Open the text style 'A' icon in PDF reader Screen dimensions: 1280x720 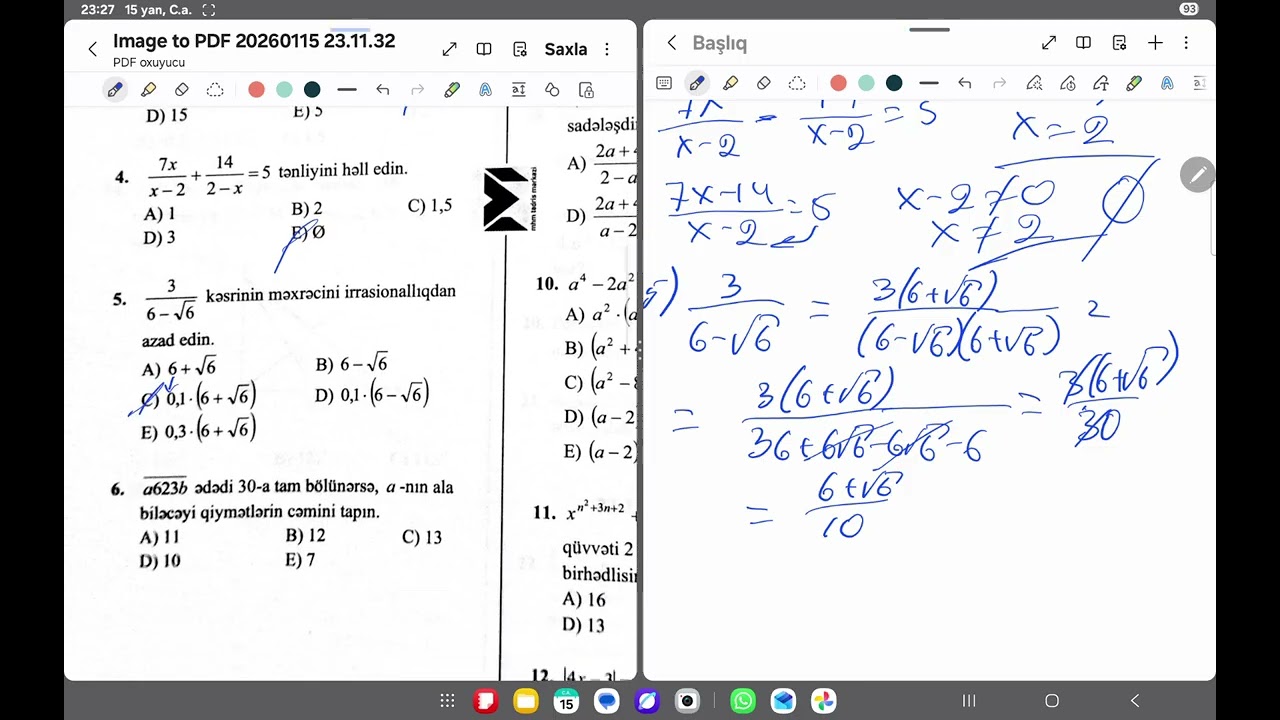(x=485, y=90)
